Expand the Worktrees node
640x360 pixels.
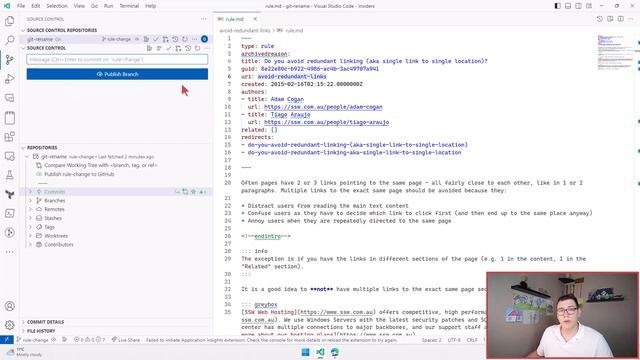(30, 236)
